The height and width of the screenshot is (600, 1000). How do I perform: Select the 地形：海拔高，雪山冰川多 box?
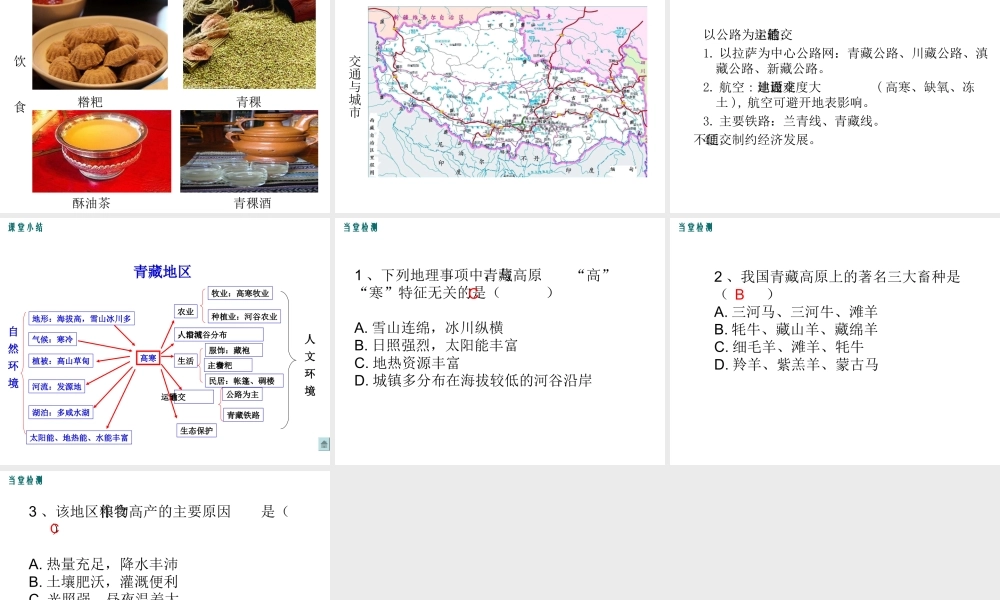(x=82, y=318)
